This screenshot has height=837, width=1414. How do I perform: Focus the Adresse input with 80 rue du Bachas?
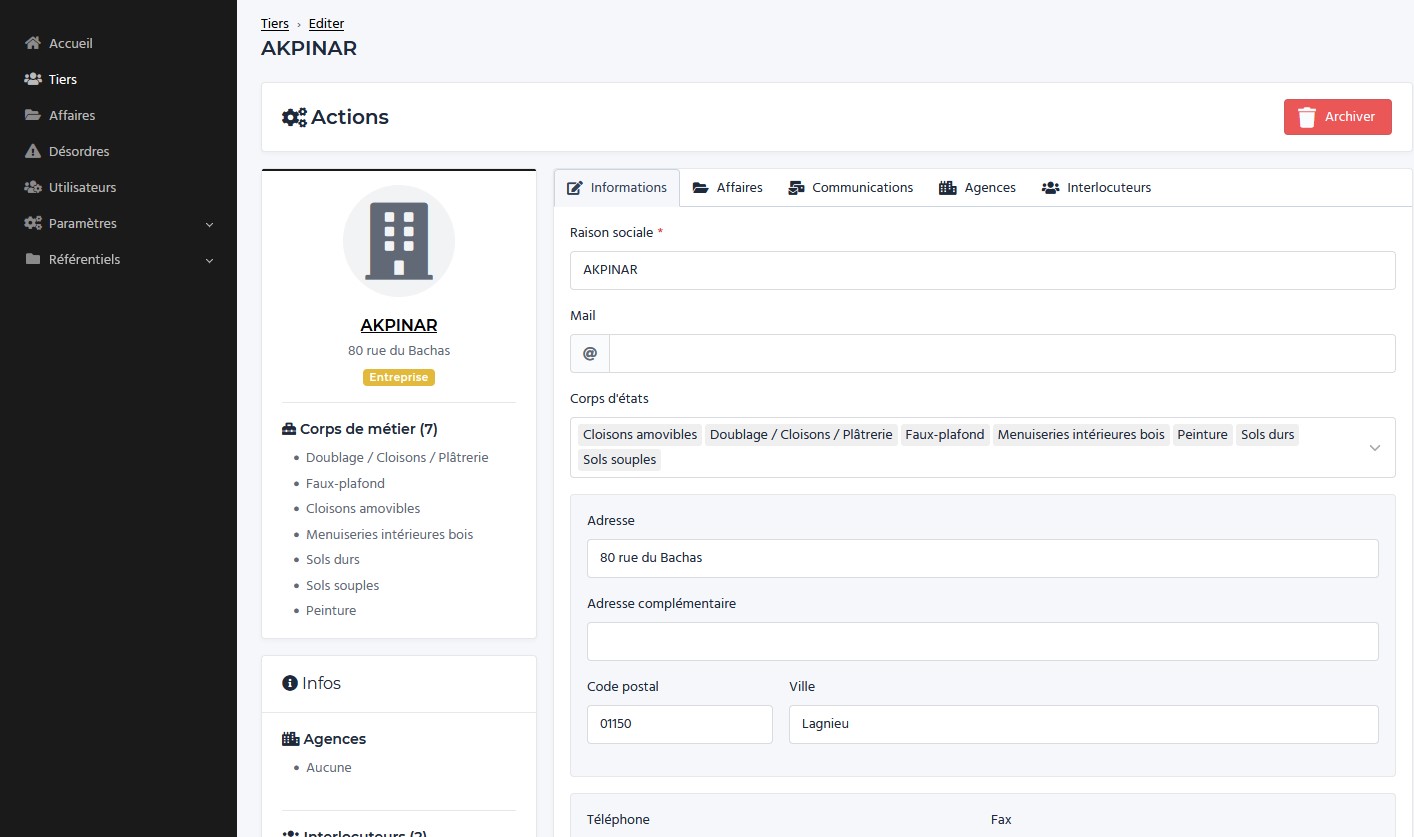pyautogui.click(x=983, y=558)
